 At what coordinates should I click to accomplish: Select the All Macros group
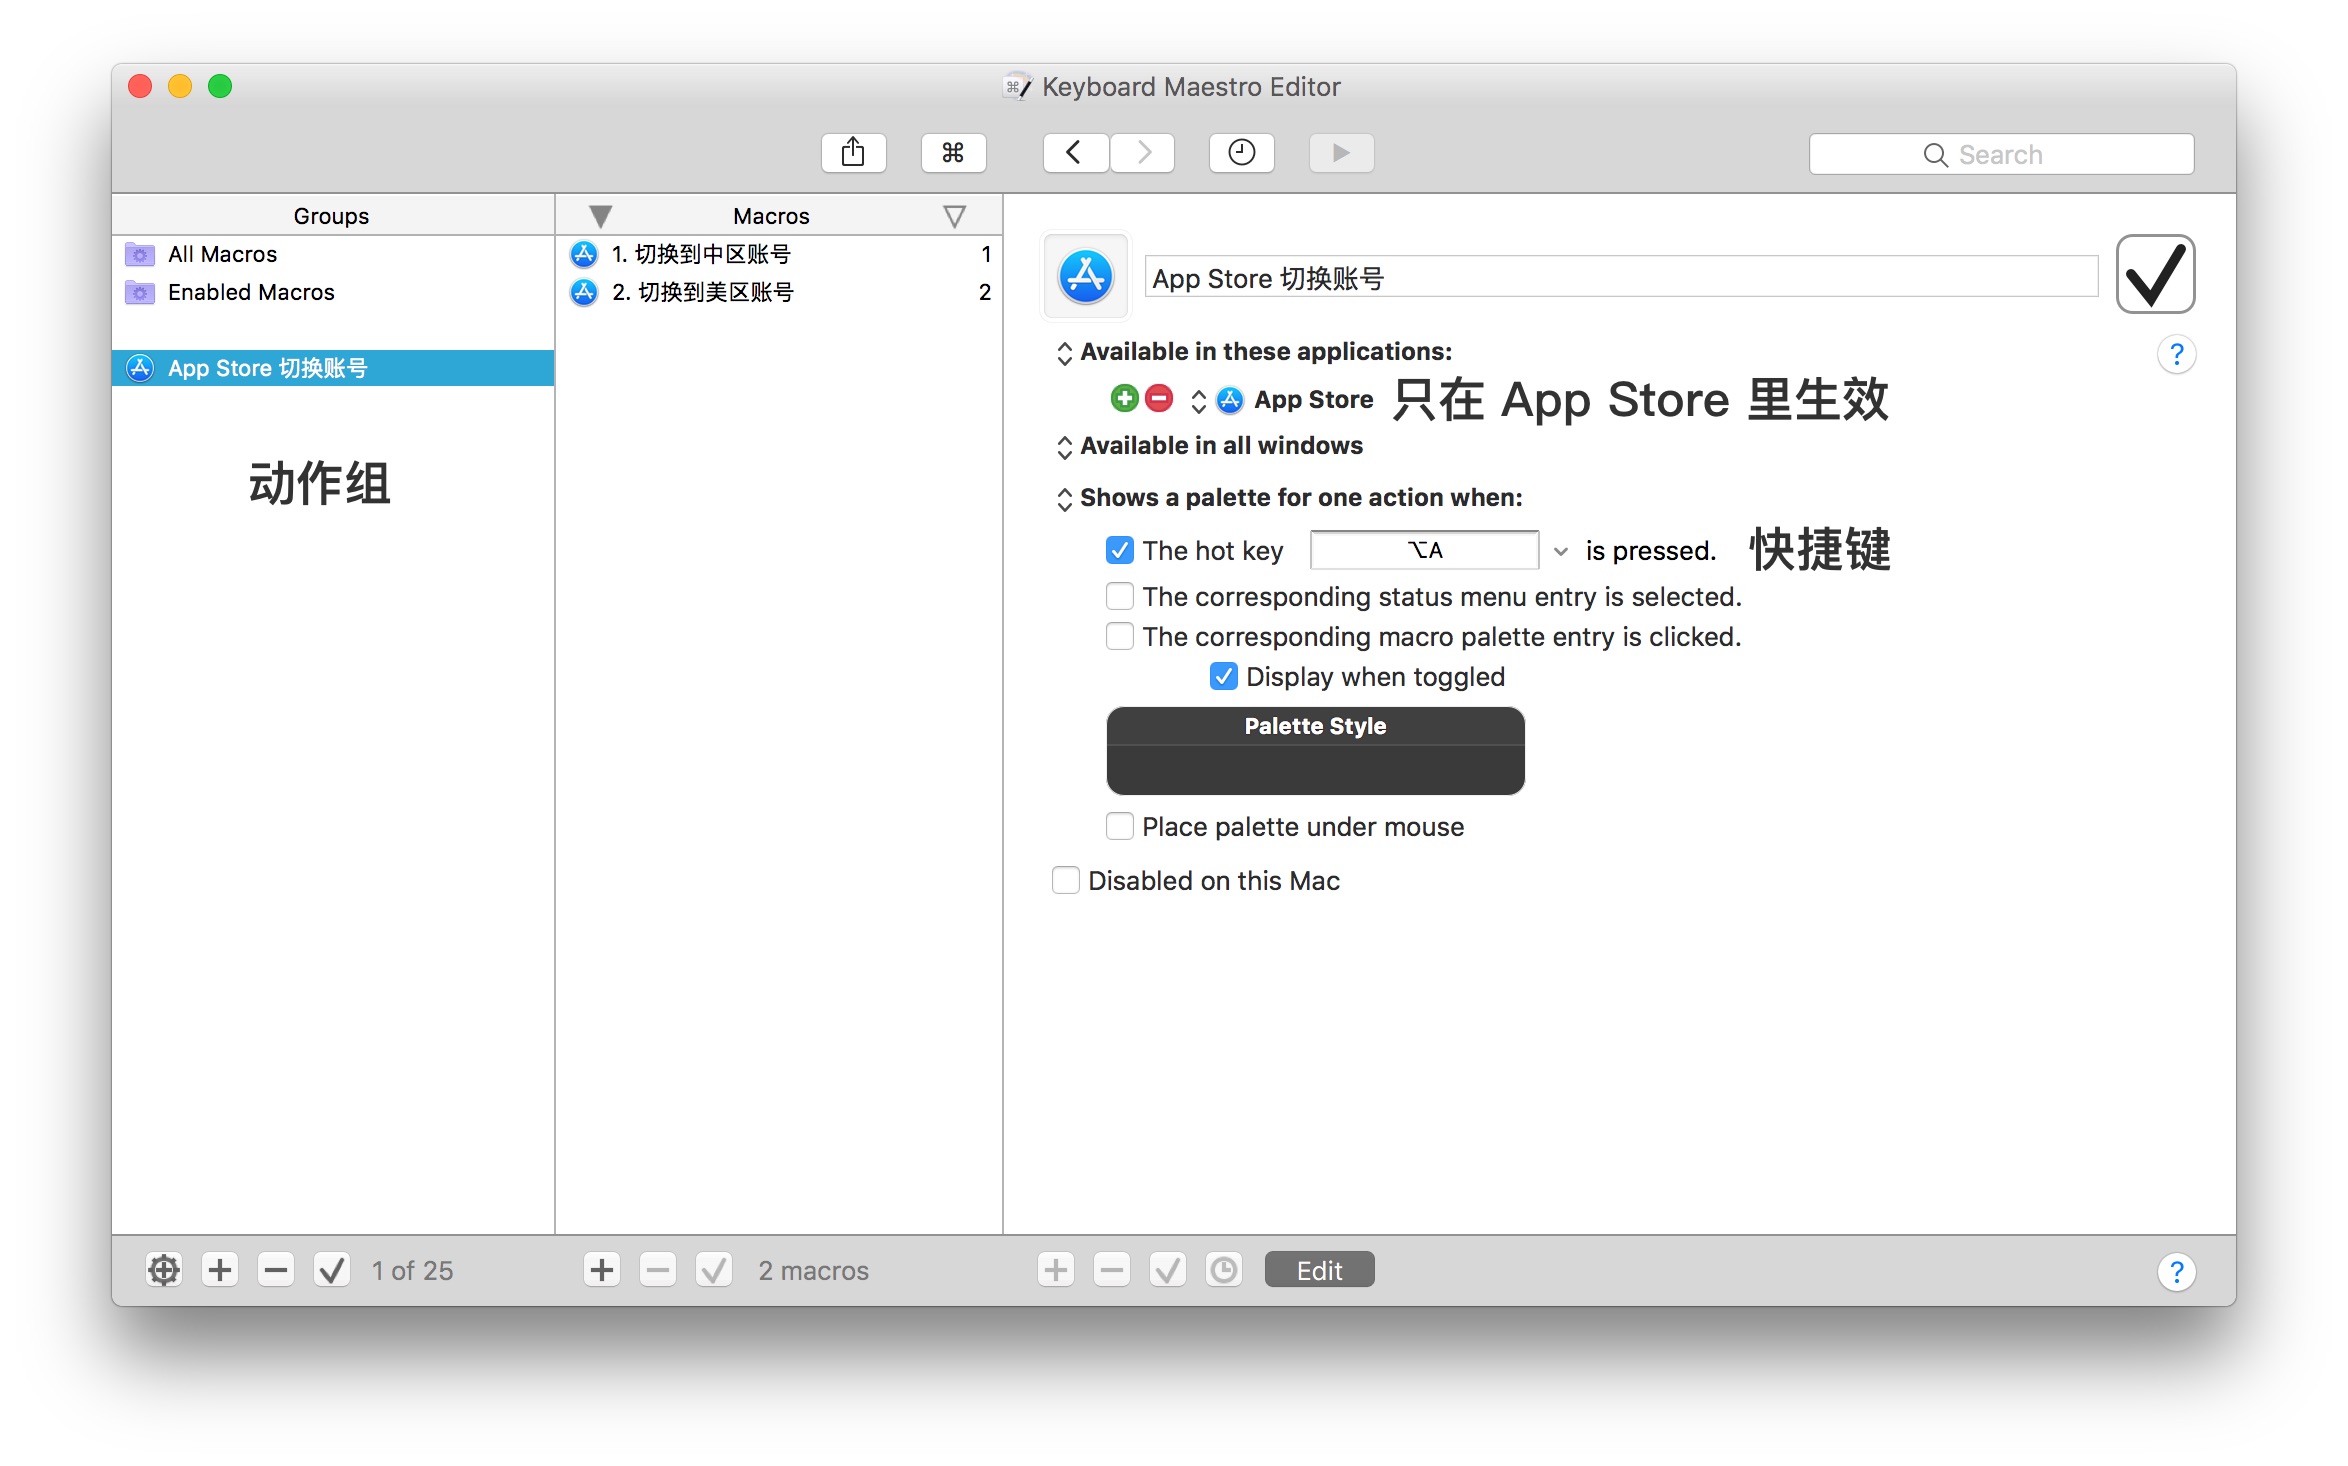coord(222,254)
